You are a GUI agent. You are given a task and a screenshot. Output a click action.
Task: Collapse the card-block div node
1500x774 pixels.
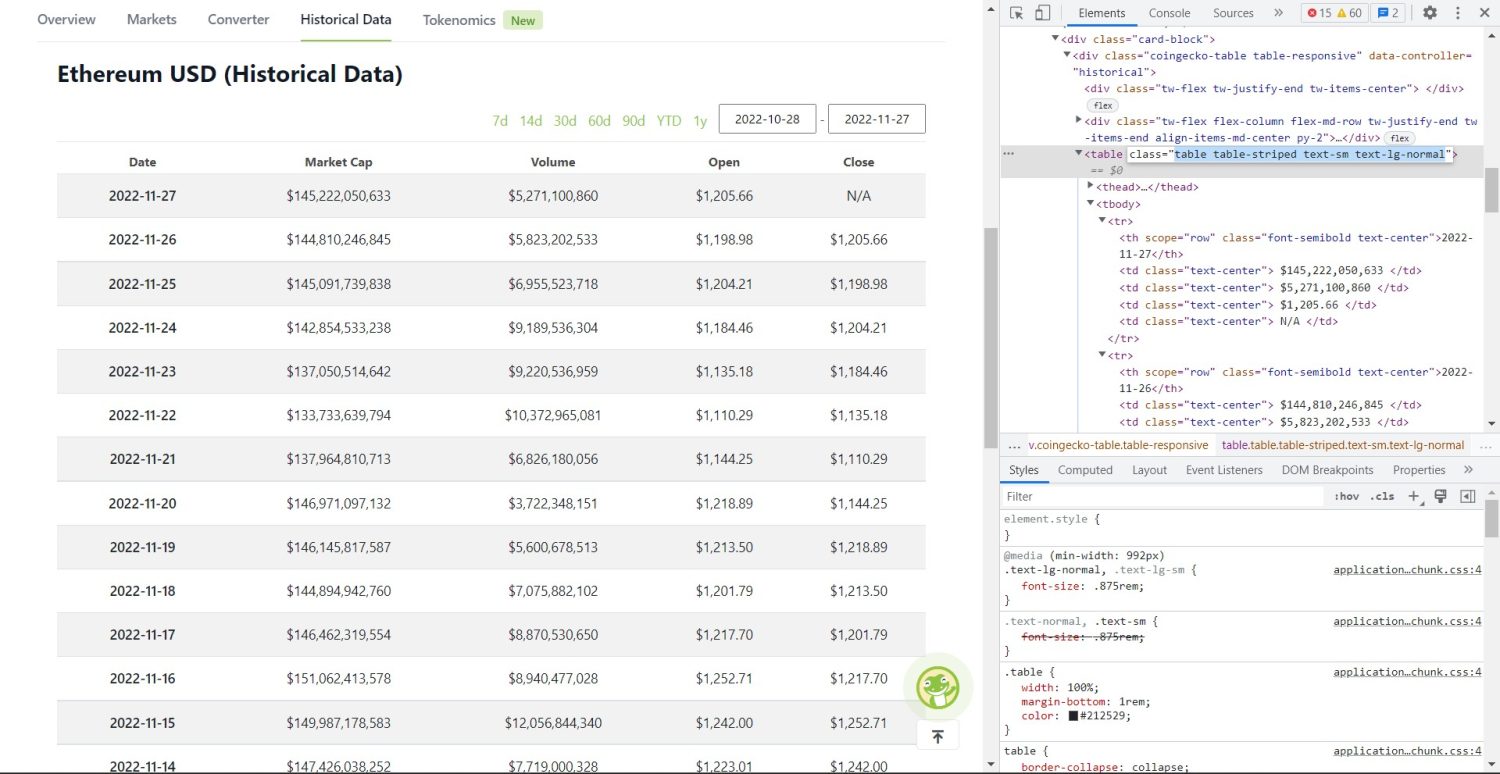(1054, 38)
